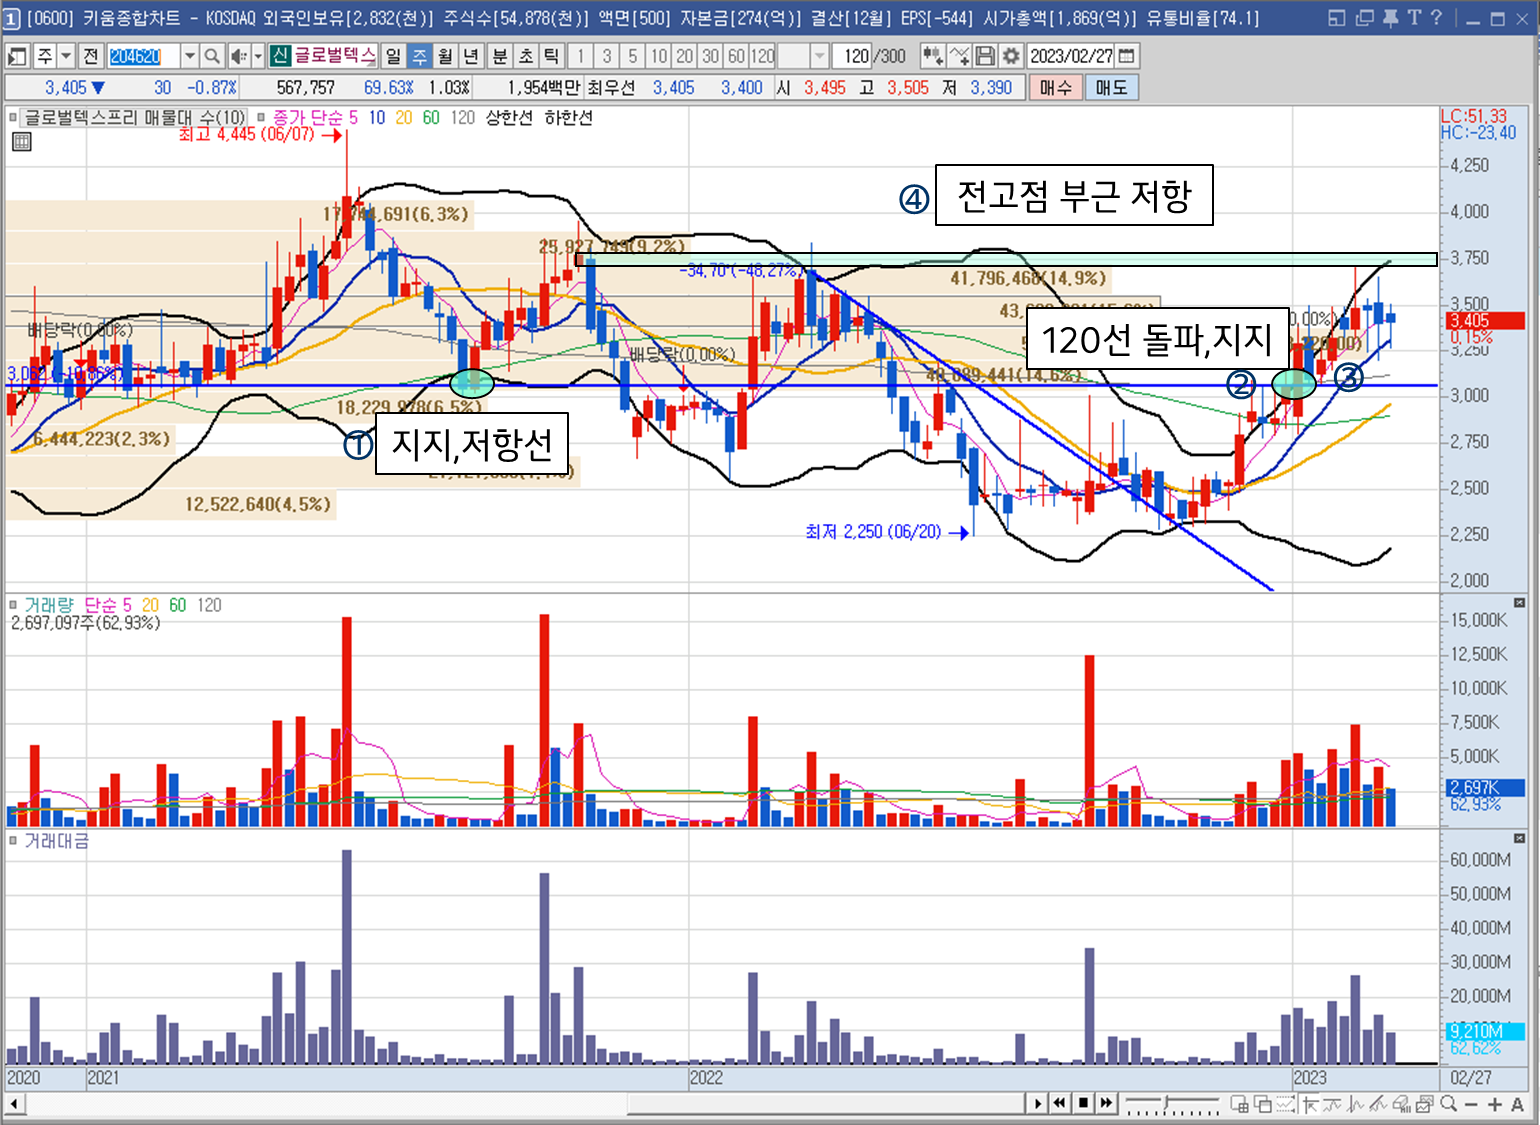Select the 틱 (tick) period toggle
The width and height of the screenshot is (1540, 1125).
tap(551, 56)
